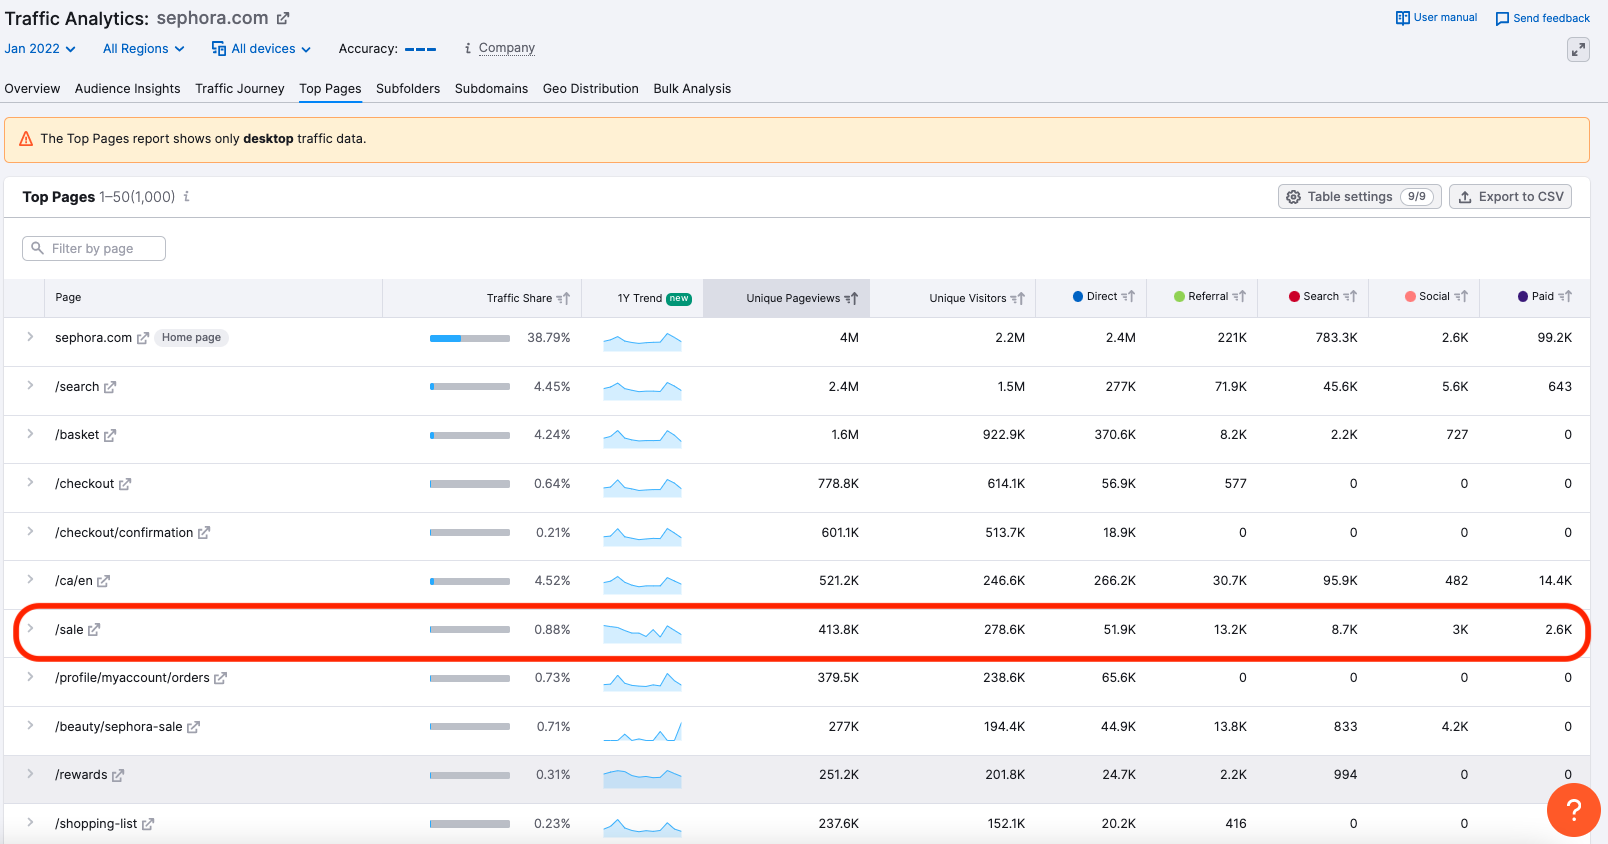The width and height of the screenshot is (1608, 844).
Task: Sort by Unique Pageviews column icon
Action: click(851, 298)
